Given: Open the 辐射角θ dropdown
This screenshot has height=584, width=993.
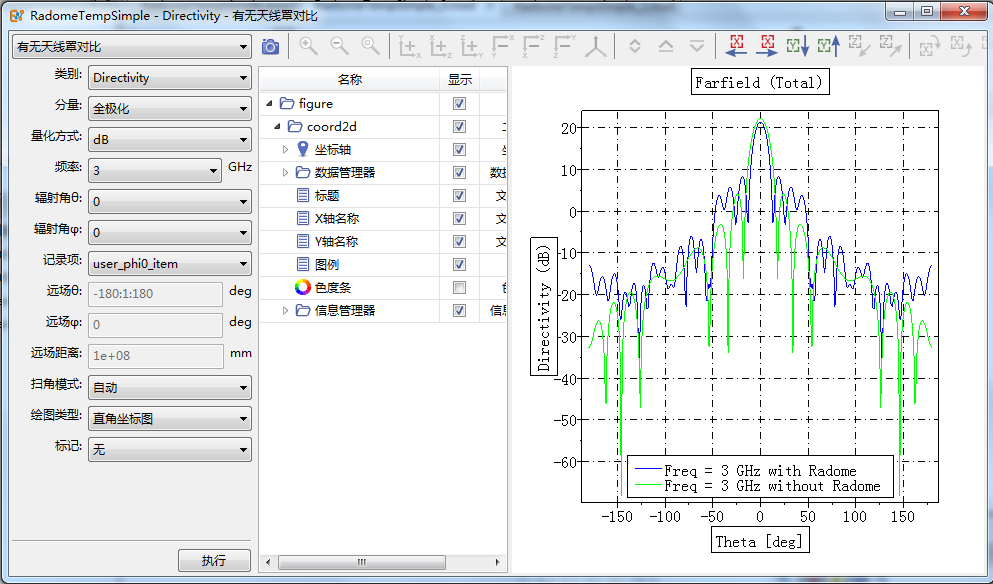Looking at the screenshot, I should pos(170,201).
